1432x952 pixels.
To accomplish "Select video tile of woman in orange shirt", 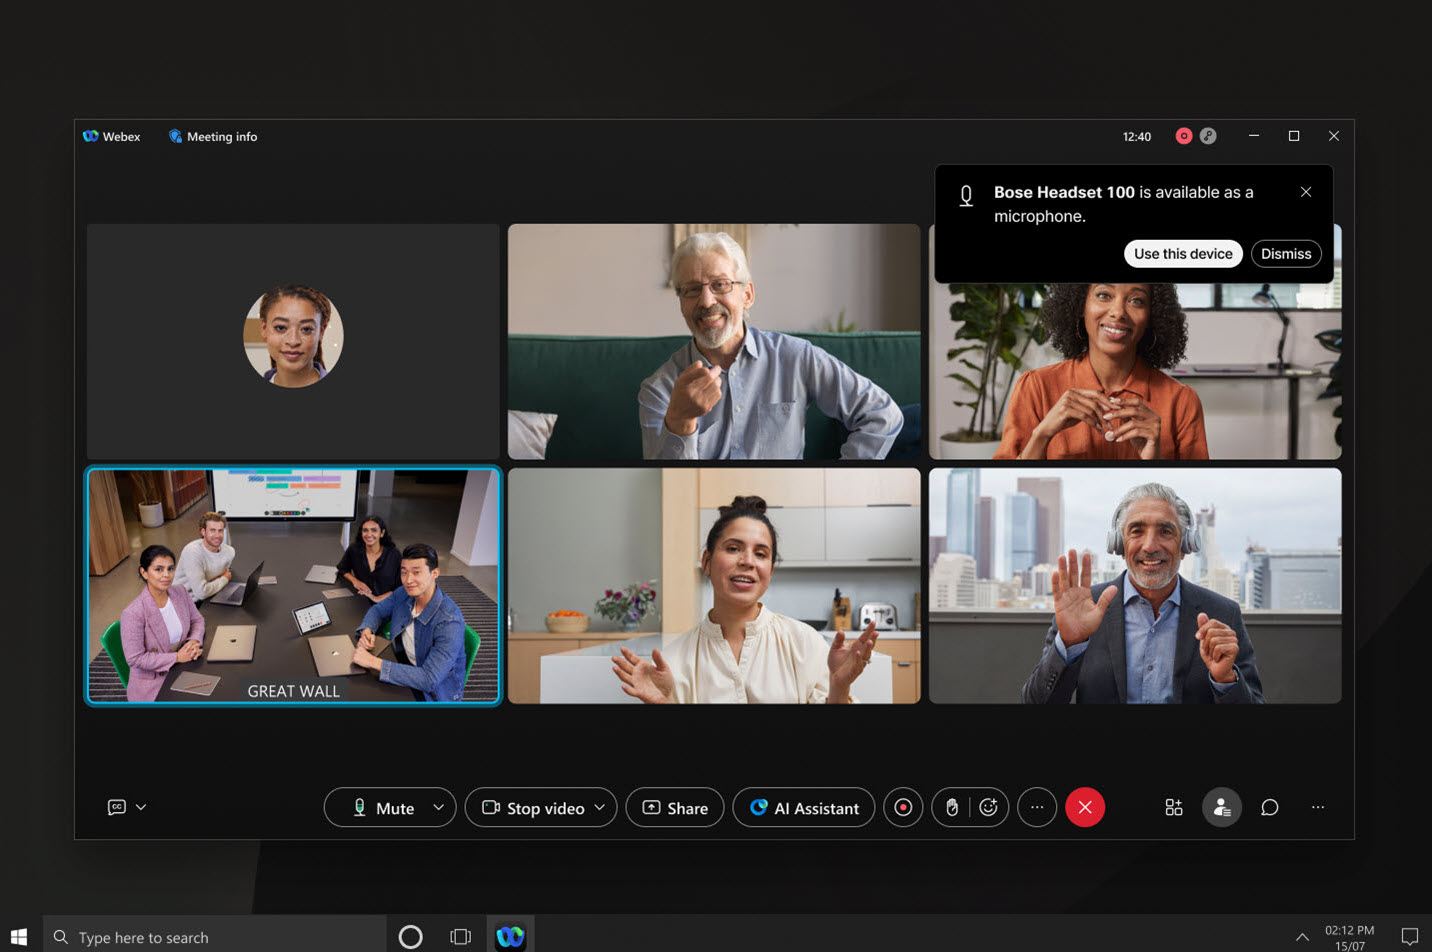I will click(x=1135, y=370).
